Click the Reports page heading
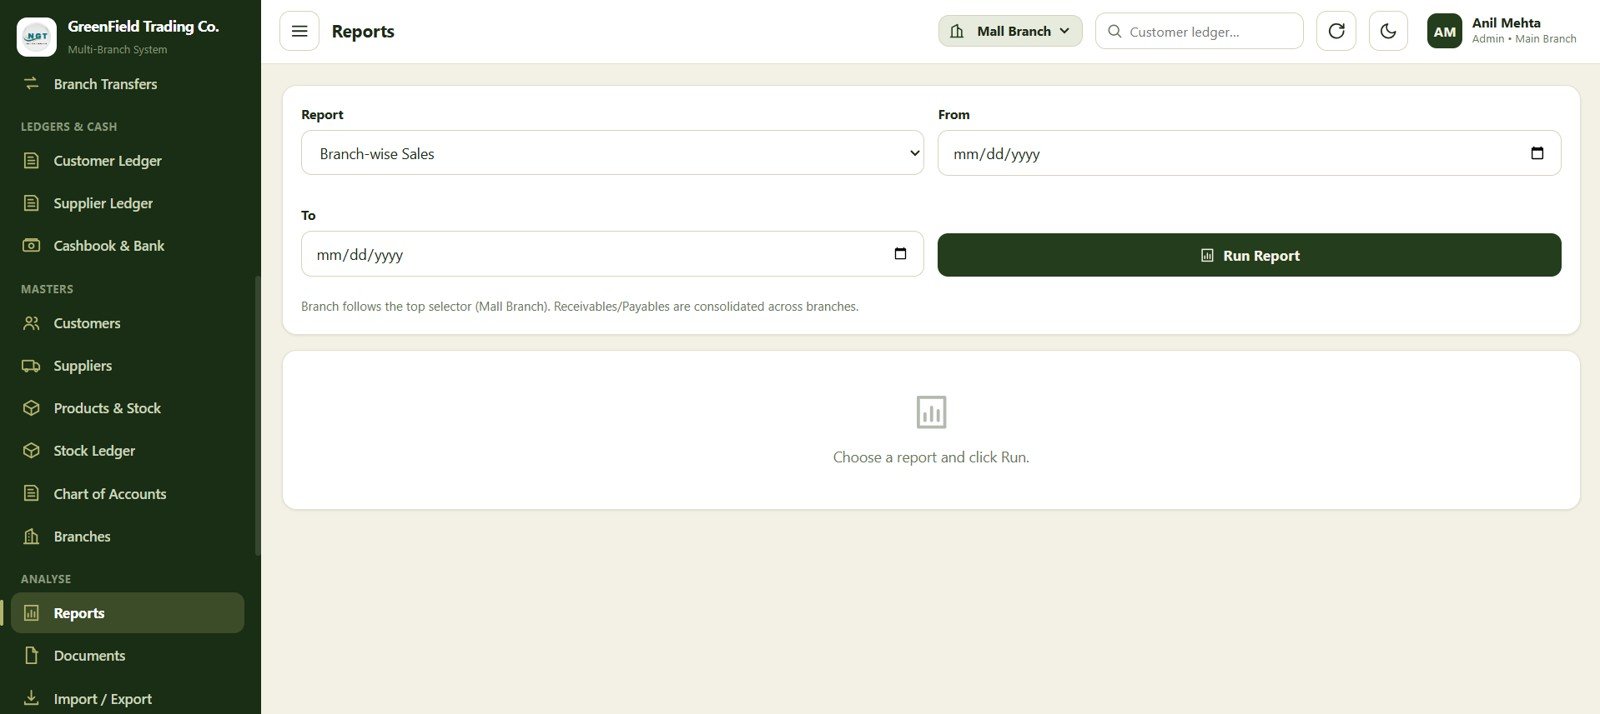 tap(363, 31)
